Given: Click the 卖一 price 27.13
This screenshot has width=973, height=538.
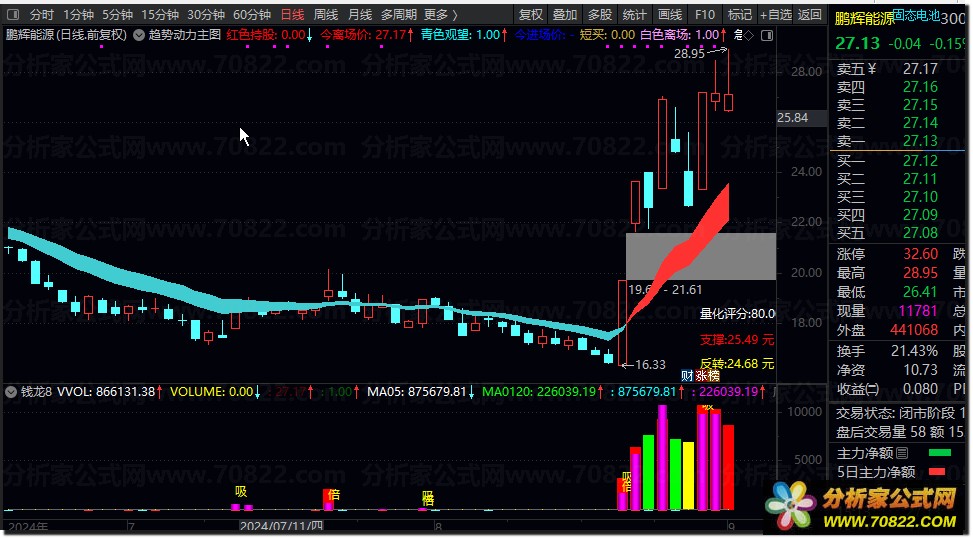Looking at the screenshot, I should [x=920, y=141].
